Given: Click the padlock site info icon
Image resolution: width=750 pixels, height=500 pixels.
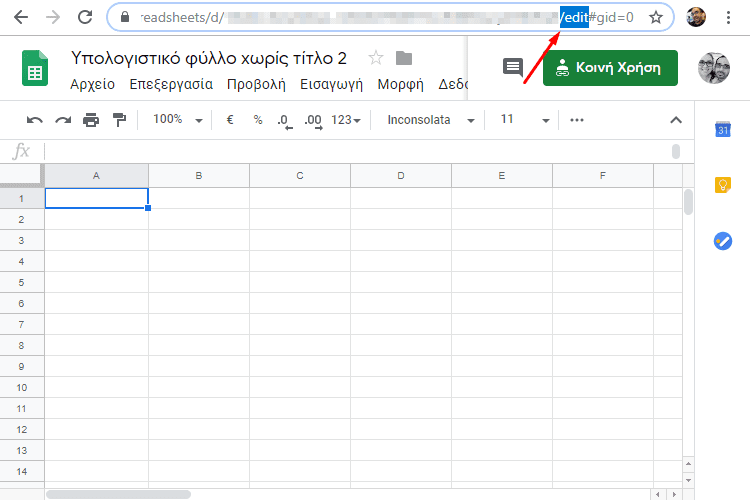Looking at the screenshot, I should click(x=125, y=18).
